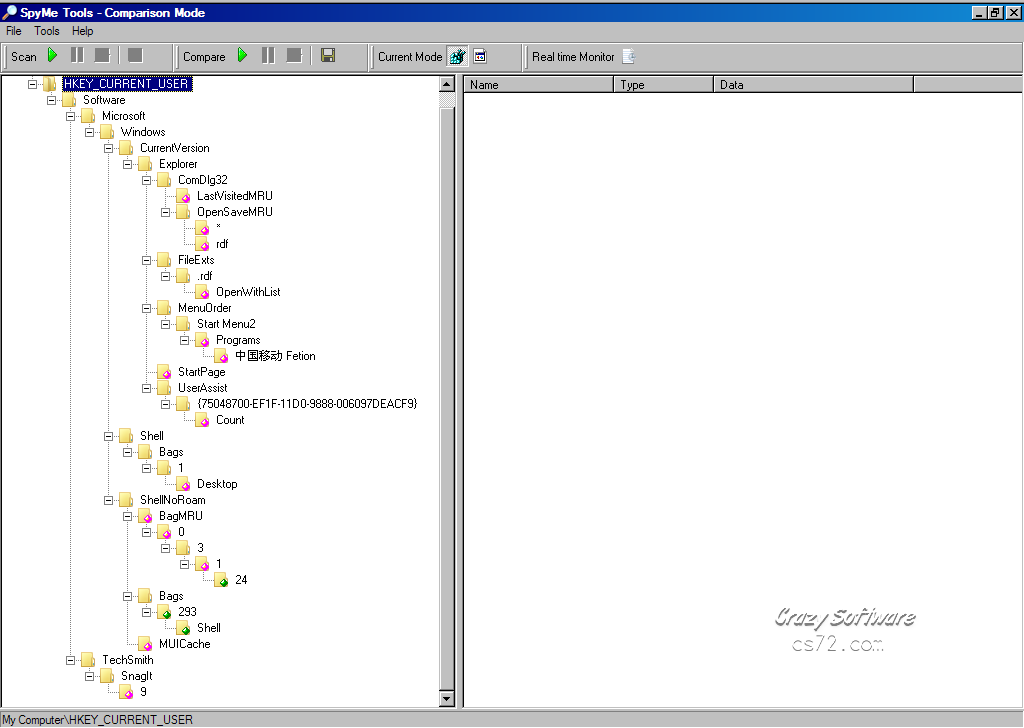Click the OpenWithList folder icon

tap(202, 292)
